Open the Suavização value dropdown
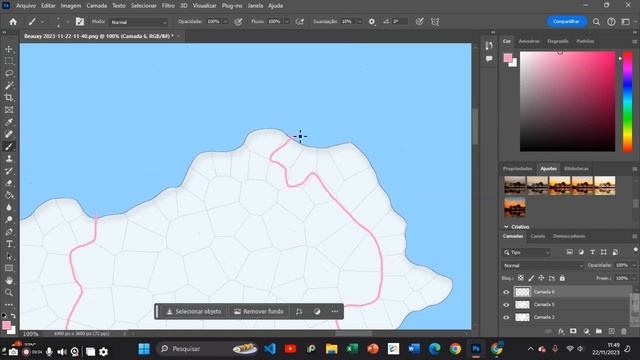 [x=359, y=22]
